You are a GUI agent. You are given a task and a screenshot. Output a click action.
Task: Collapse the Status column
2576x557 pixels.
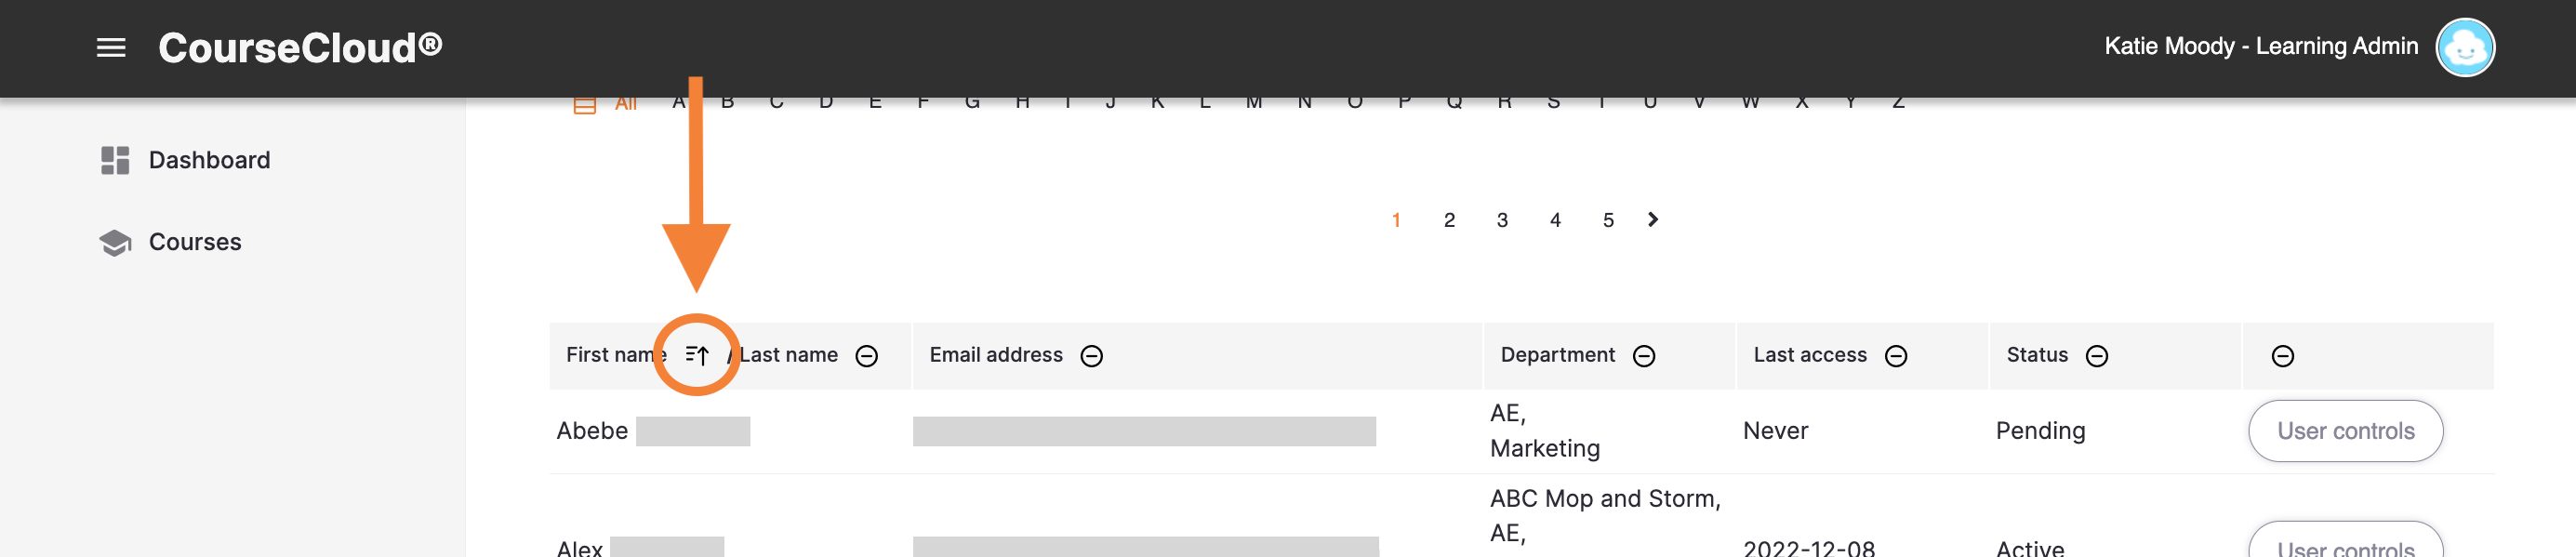click(x=2097, y=356)
